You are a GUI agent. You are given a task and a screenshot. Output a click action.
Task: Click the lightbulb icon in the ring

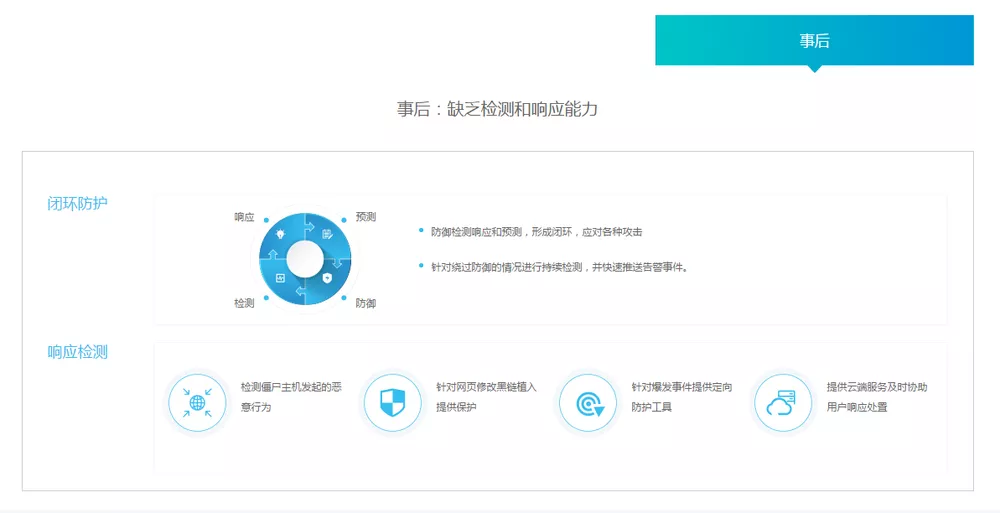(281, 234)
